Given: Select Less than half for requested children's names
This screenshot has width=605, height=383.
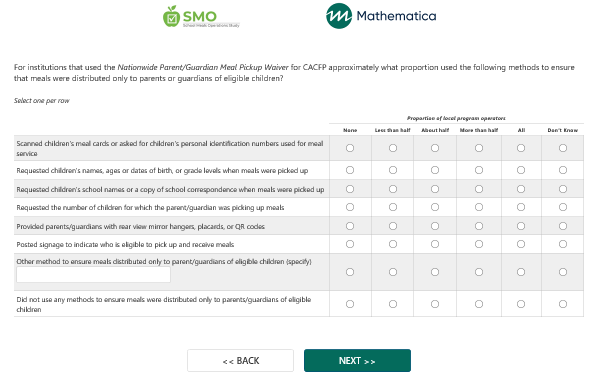Looking at the screenshot, I should point(393,170).
